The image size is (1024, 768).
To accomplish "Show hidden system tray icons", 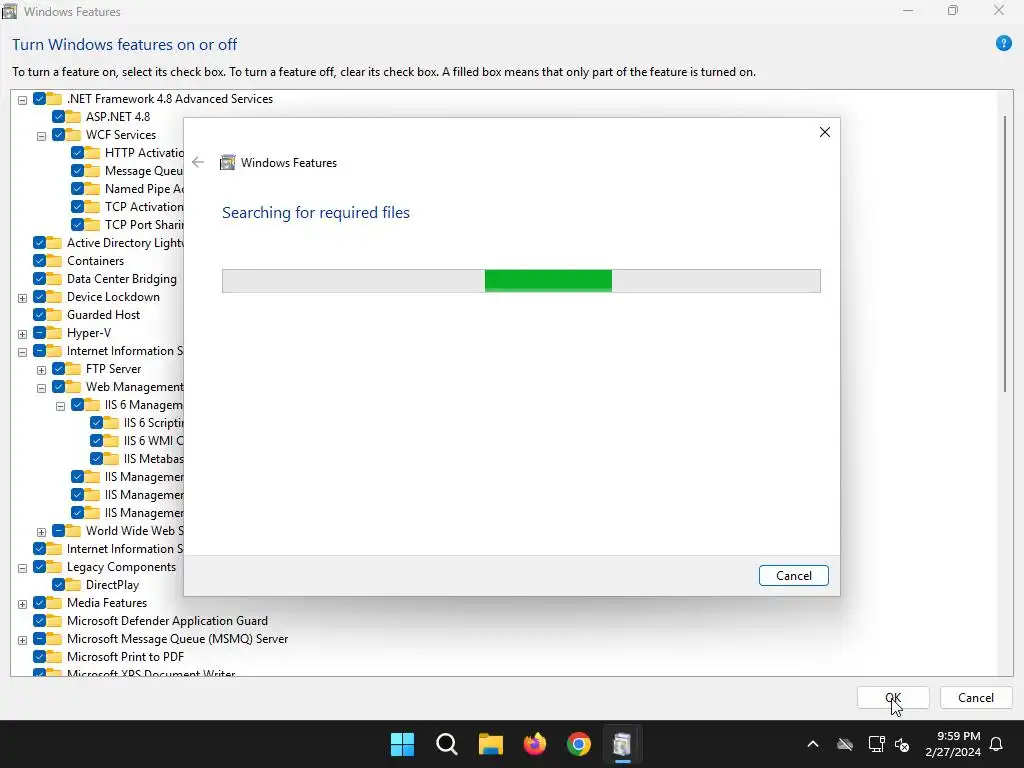I will (812, 744).
